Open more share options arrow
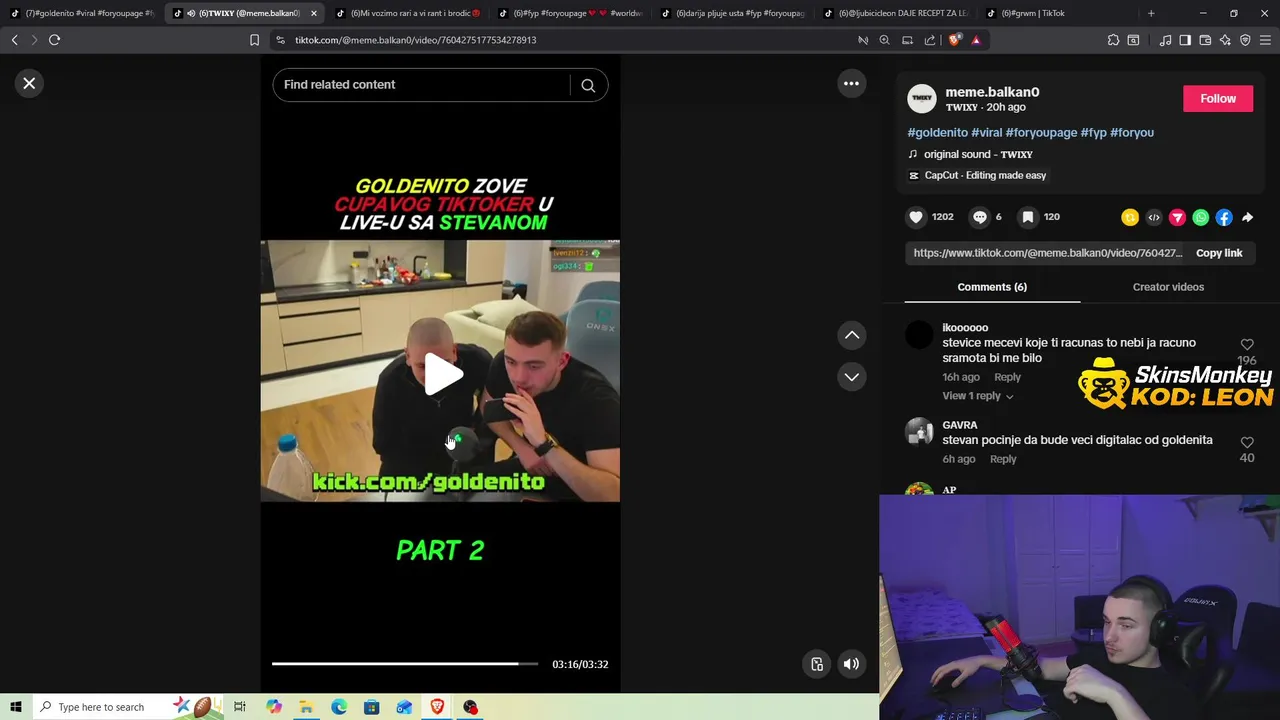Image resolution: width=1280 pixels, height=720 pixels. [x=1248, y=217]
